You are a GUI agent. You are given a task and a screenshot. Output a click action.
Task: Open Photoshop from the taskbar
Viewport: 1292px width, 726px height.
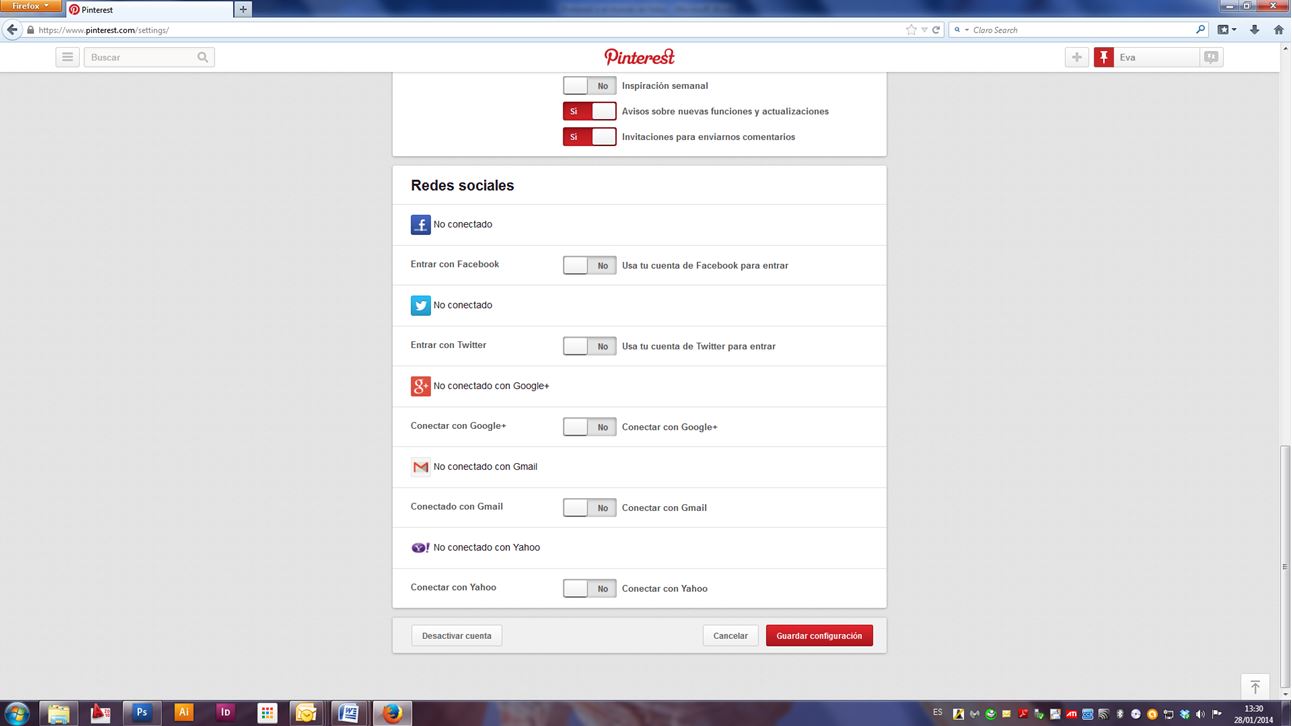(x=142, y=713)
